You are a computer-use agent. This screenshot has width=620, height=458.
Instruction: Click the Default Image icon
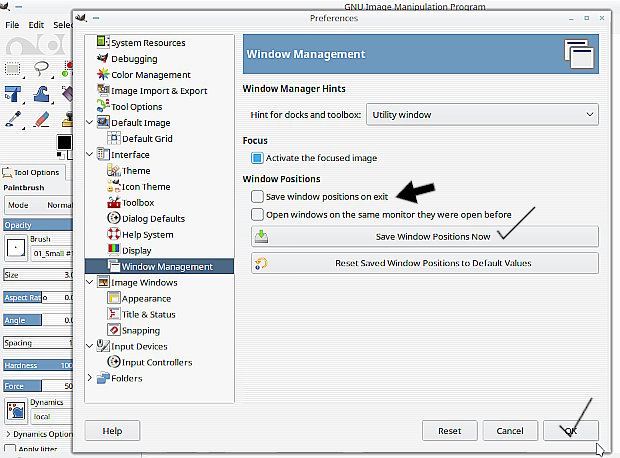[103, 122]
